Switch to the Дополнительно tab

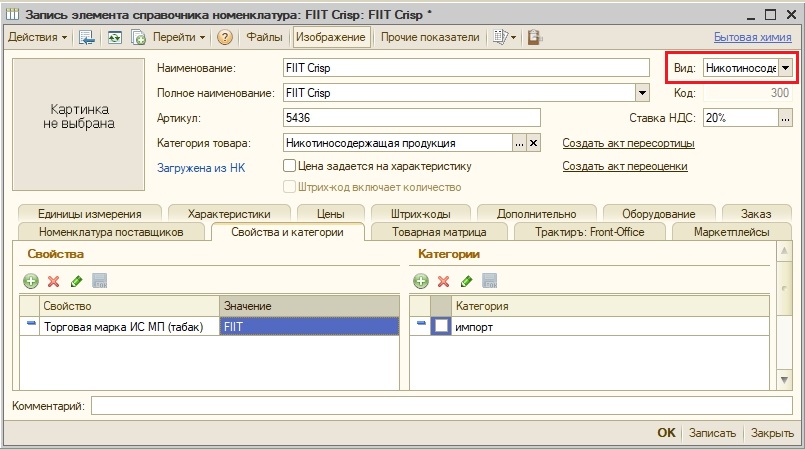[536, 213]
